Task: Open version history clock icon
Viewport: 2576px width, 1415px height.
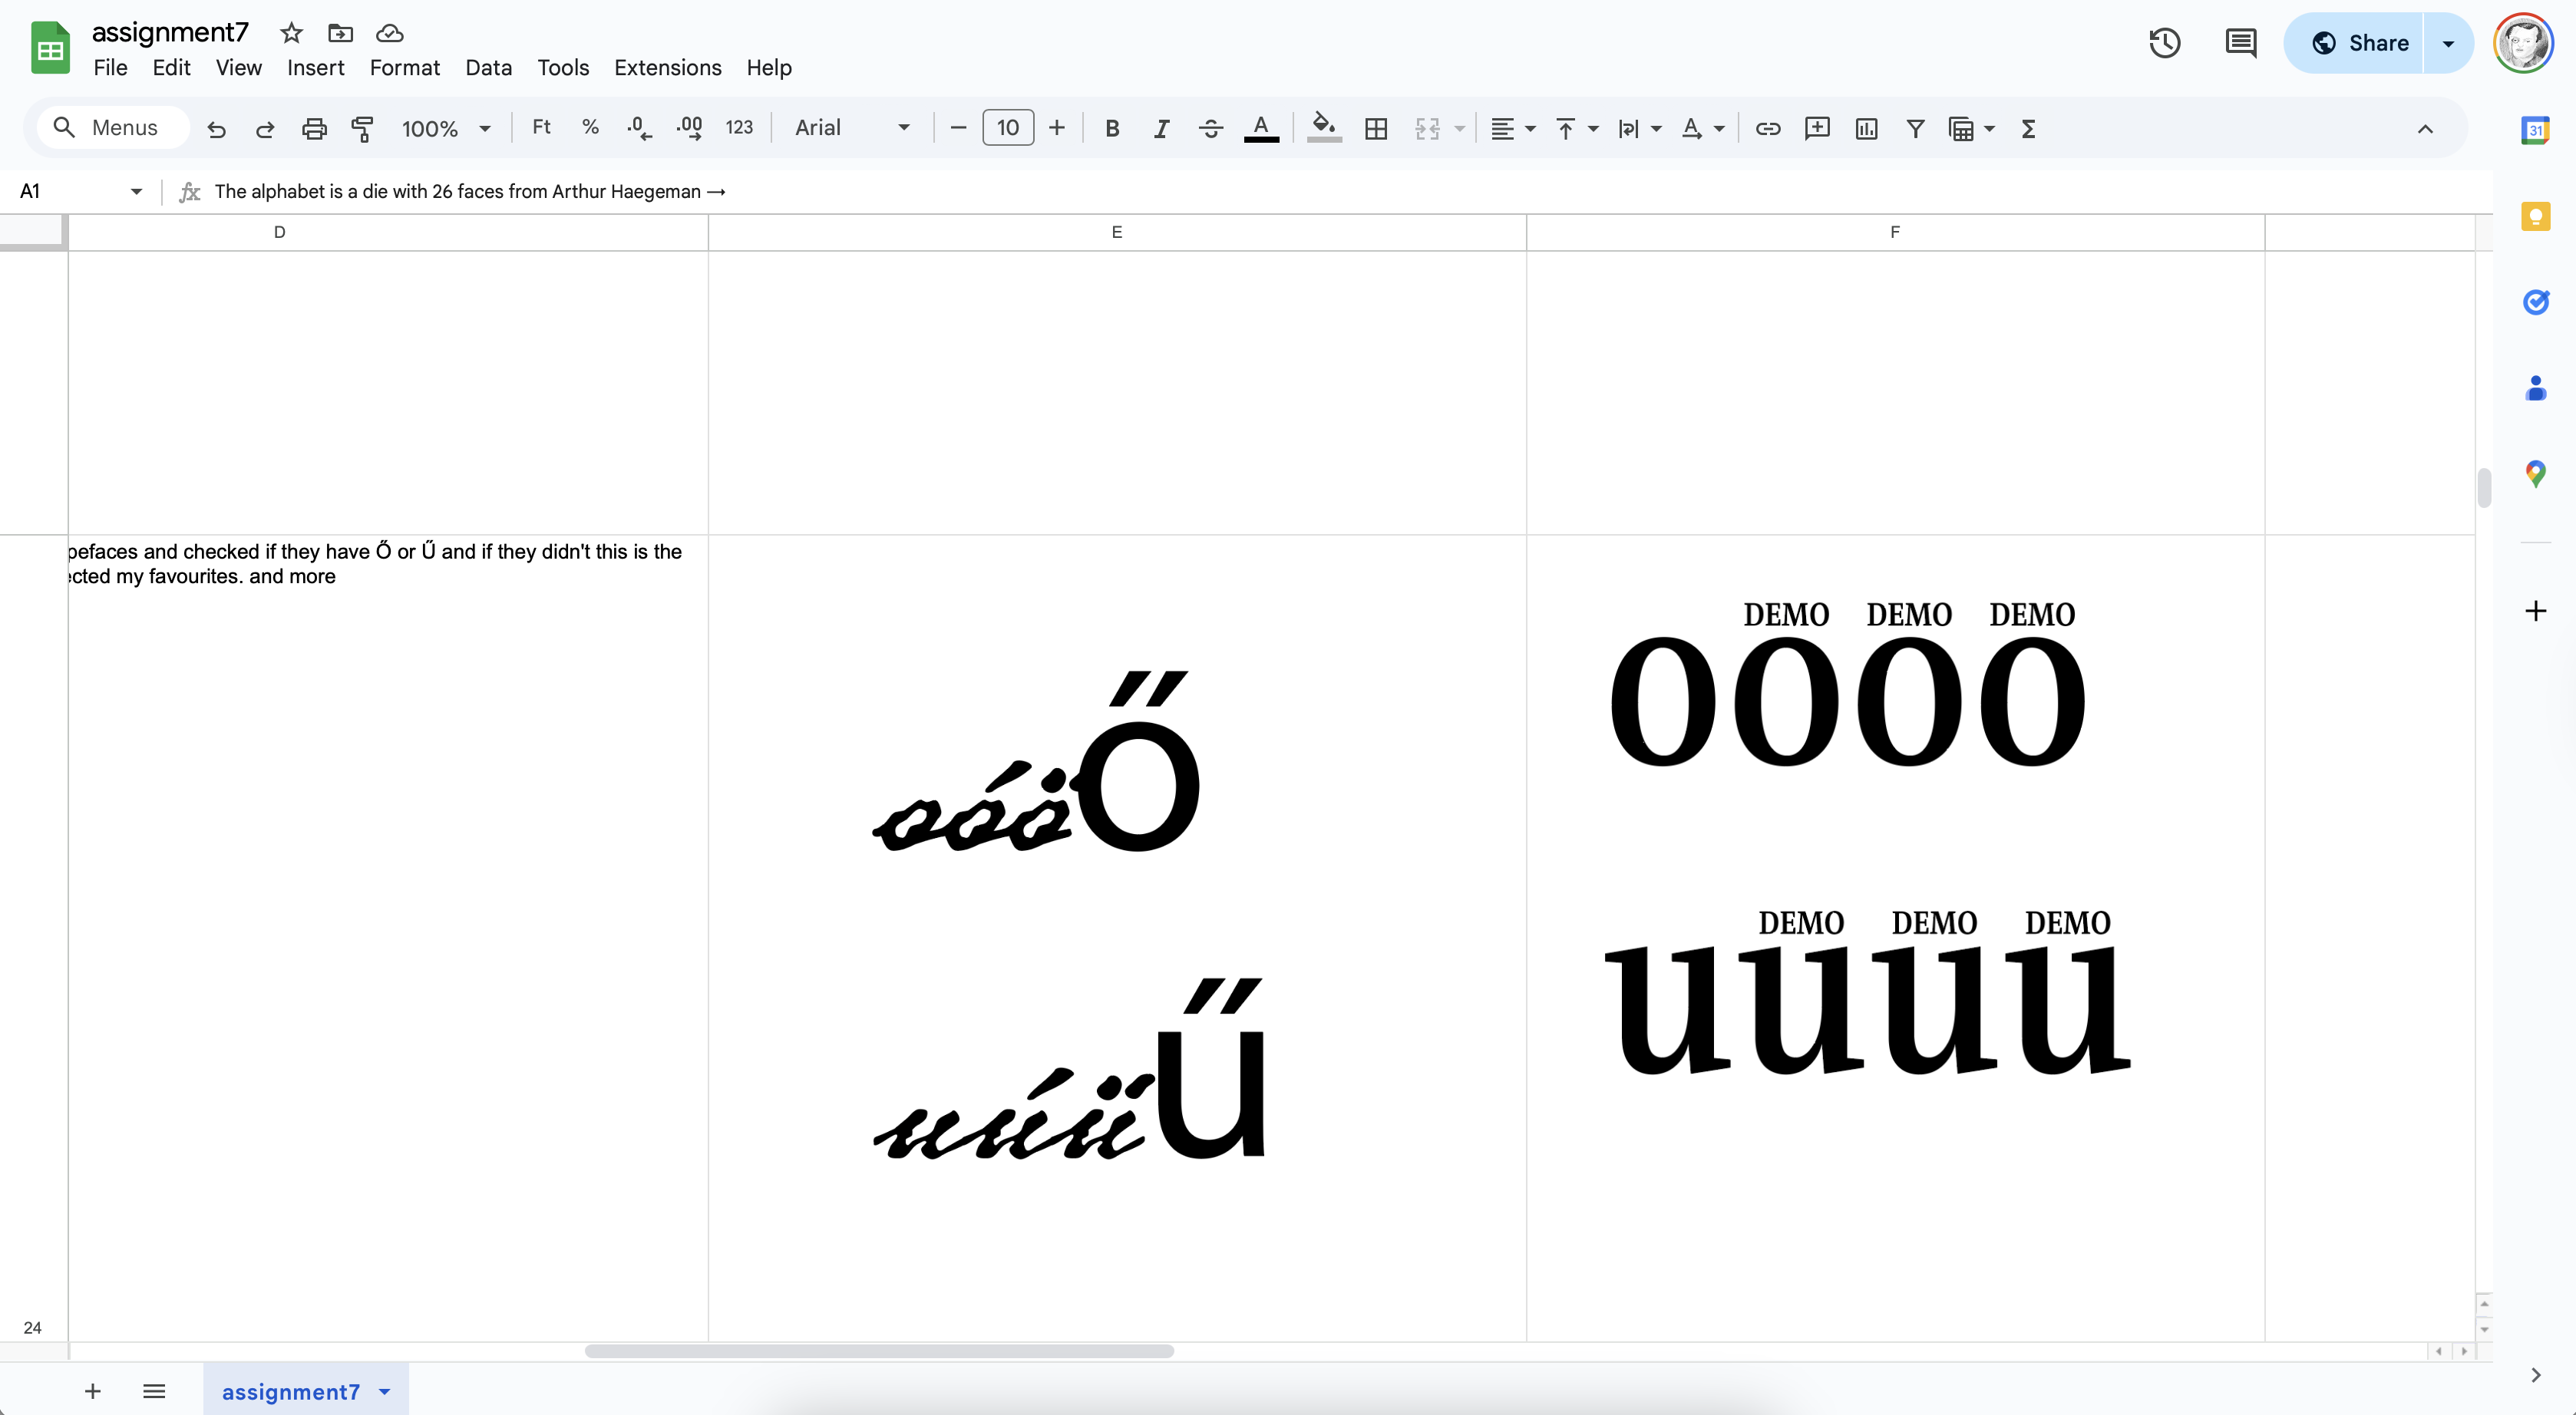Action: click(2164, 43)
